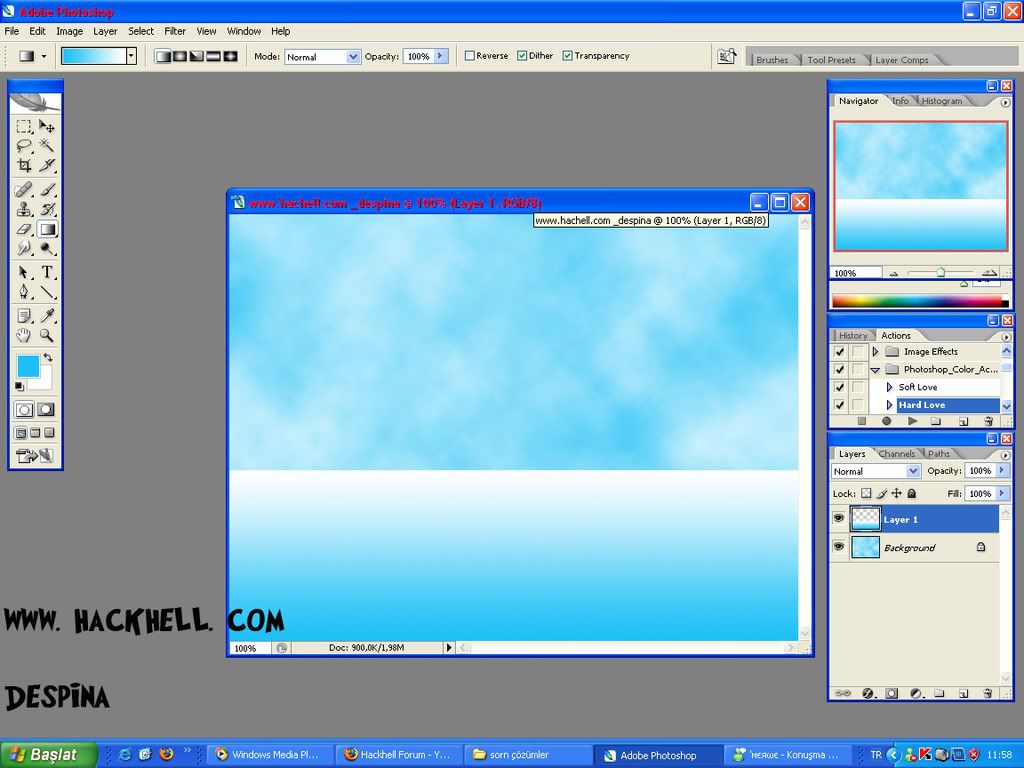The width and height of the screenshot is (1024, 768).
Task: Open the gradient picker dropdown arrow
Action: coord(131,56)
